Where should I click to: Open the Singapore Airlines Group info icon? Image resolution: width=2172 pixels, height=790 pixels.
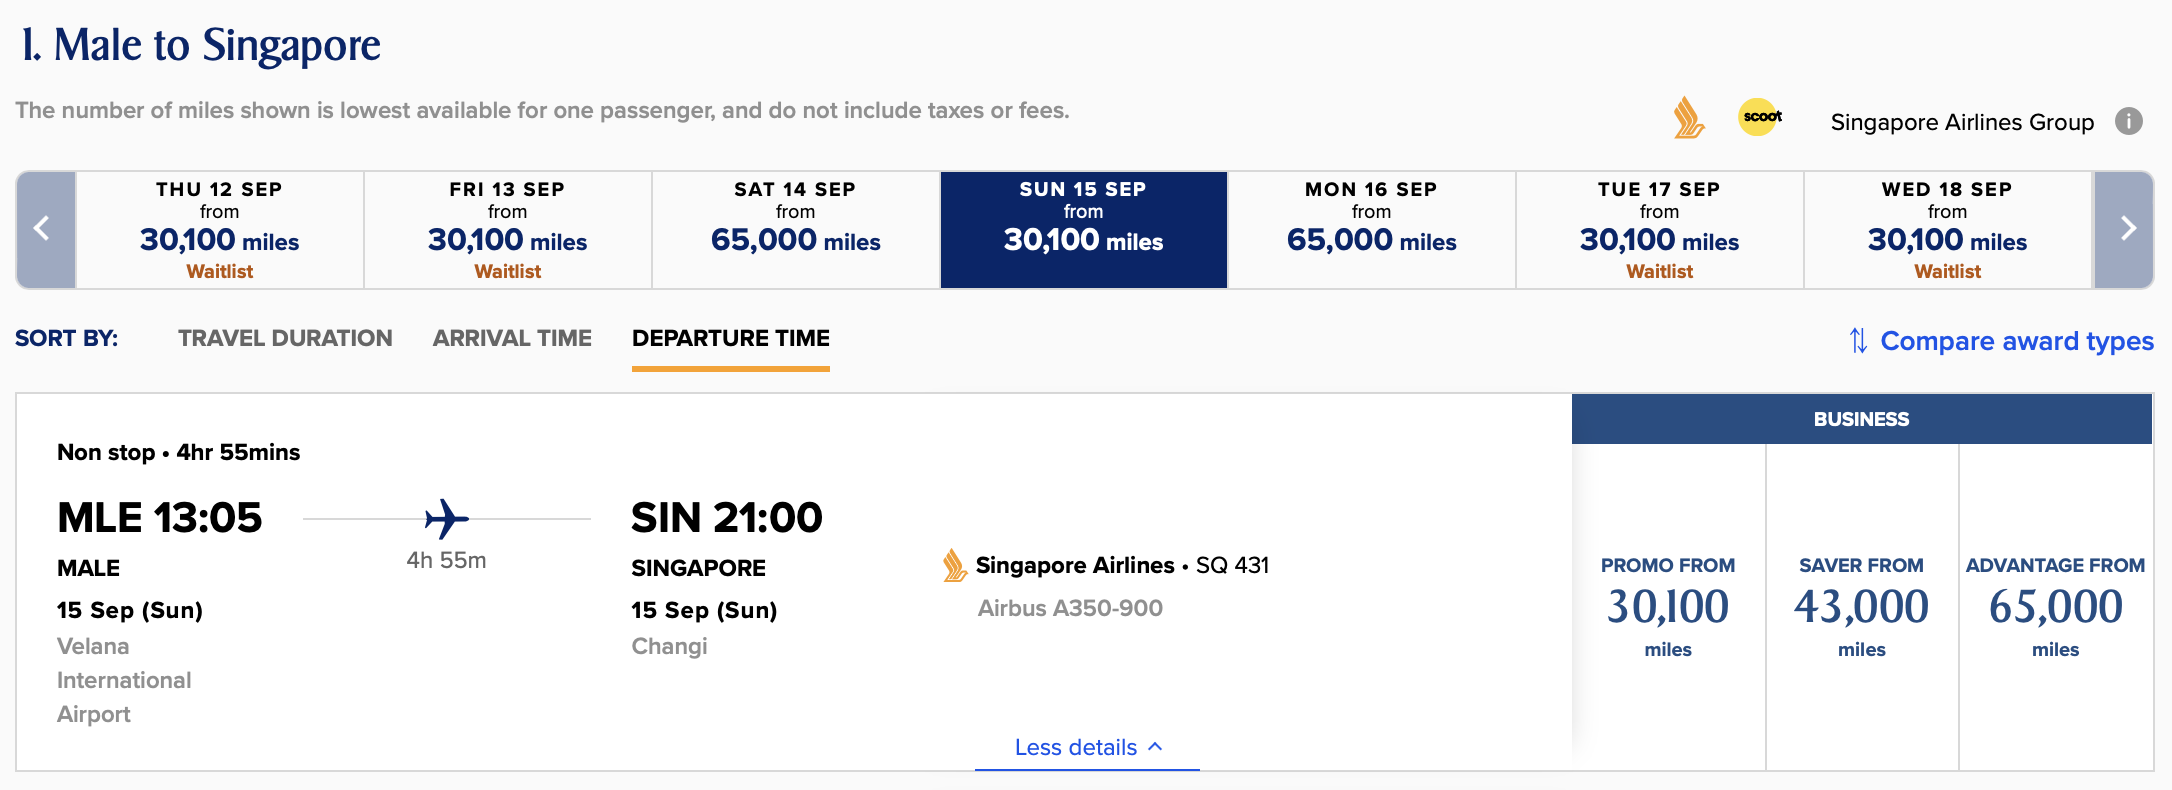(2130, 121)
